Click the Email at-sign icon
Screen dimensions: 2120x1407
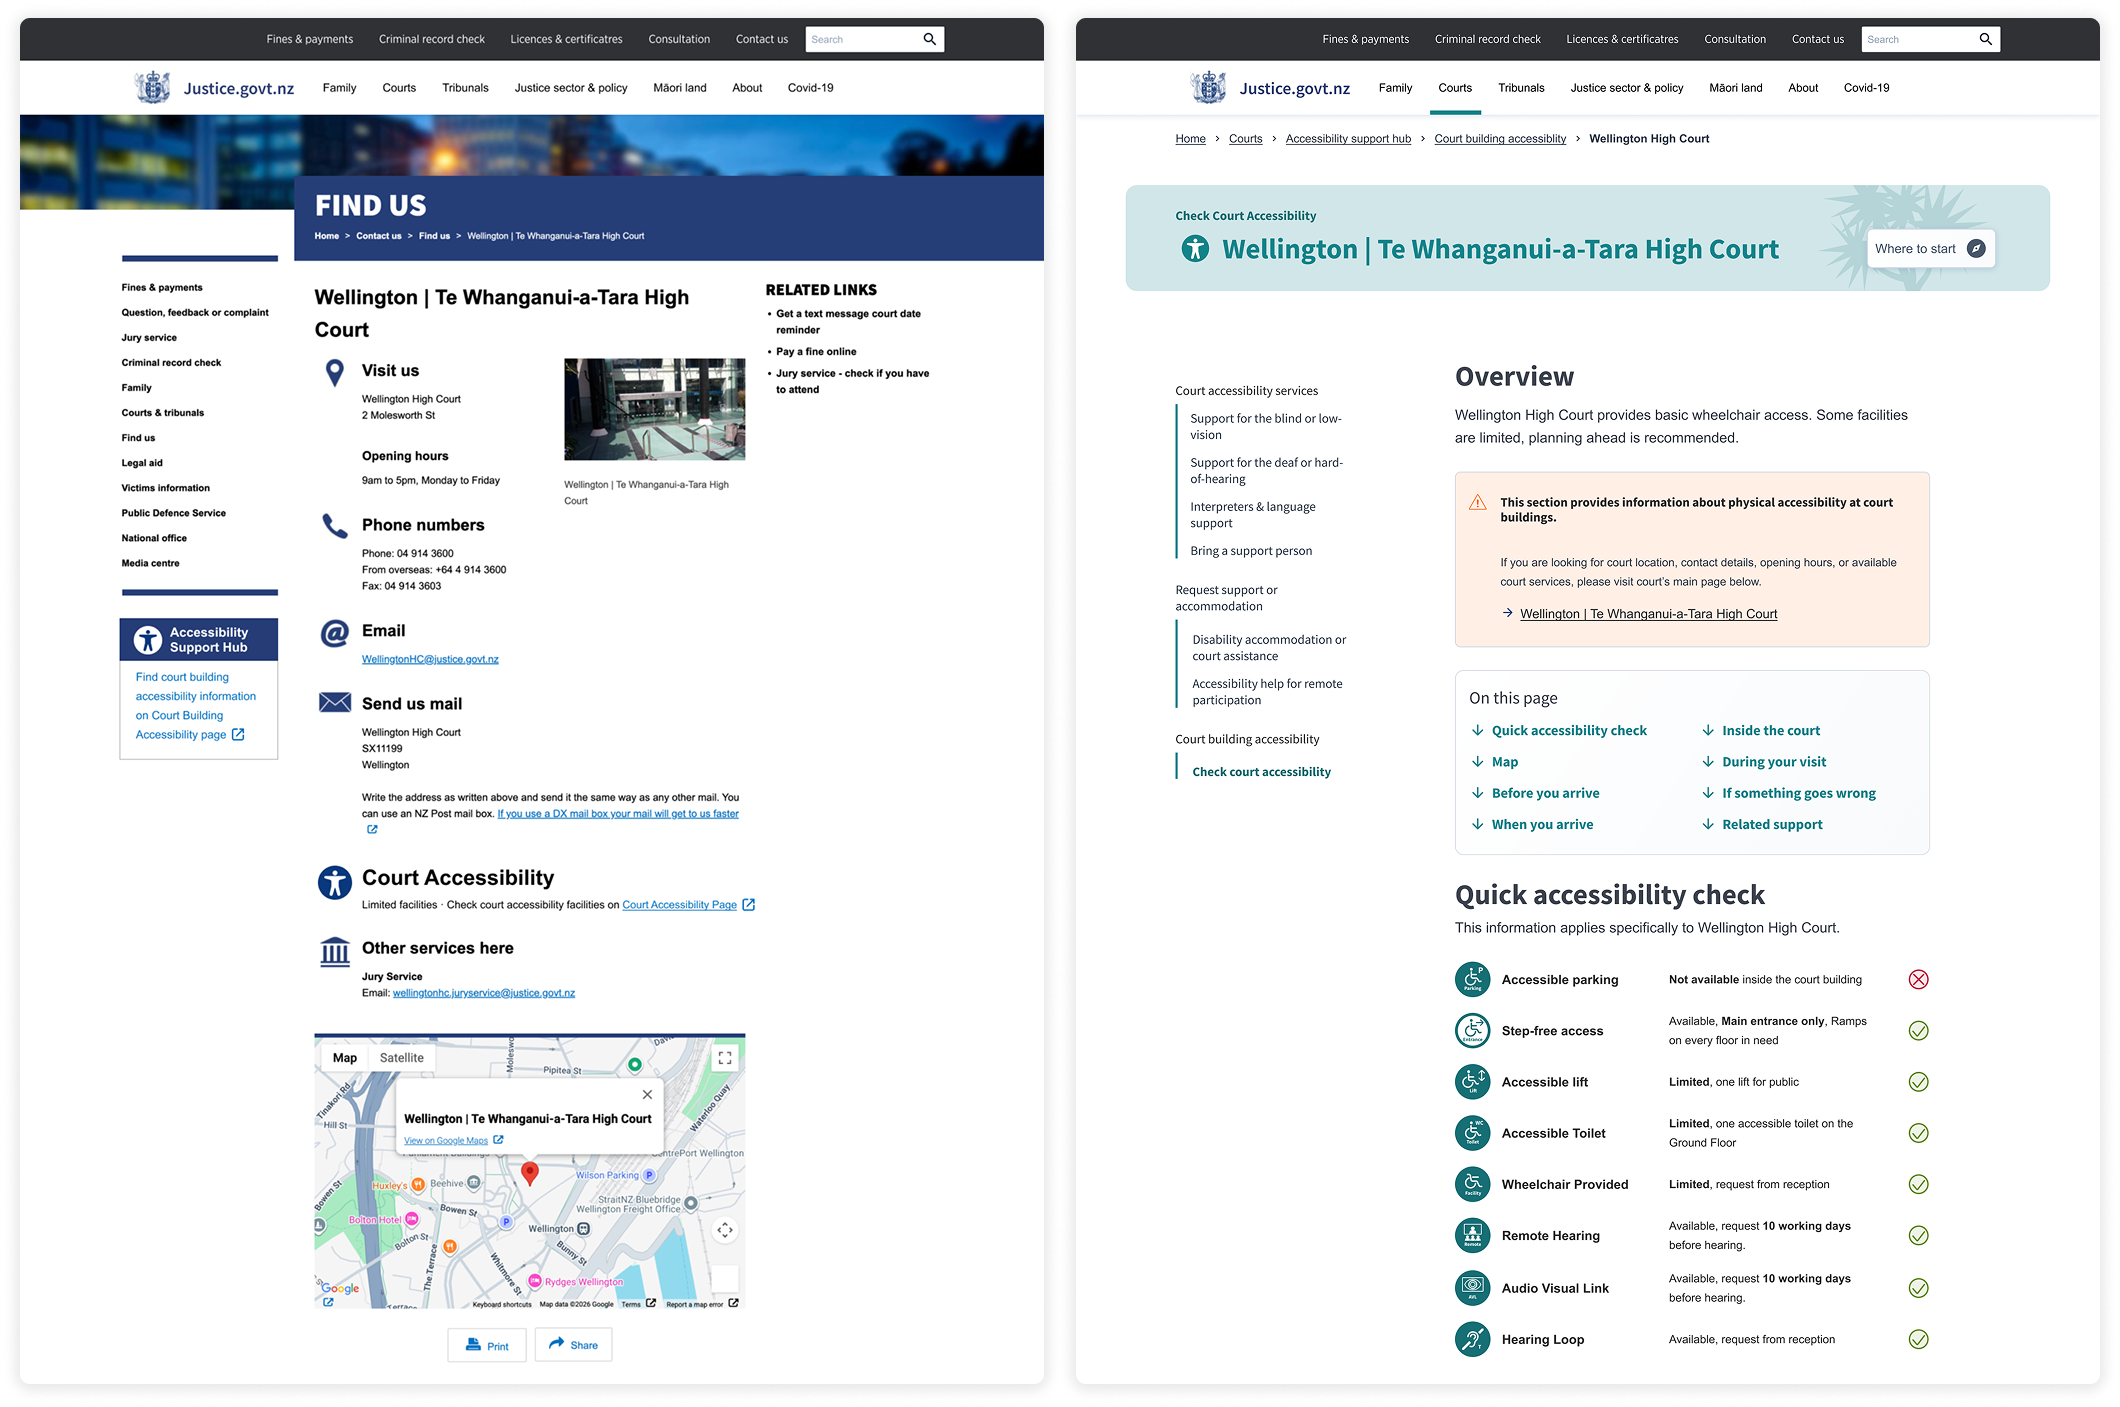334,632
